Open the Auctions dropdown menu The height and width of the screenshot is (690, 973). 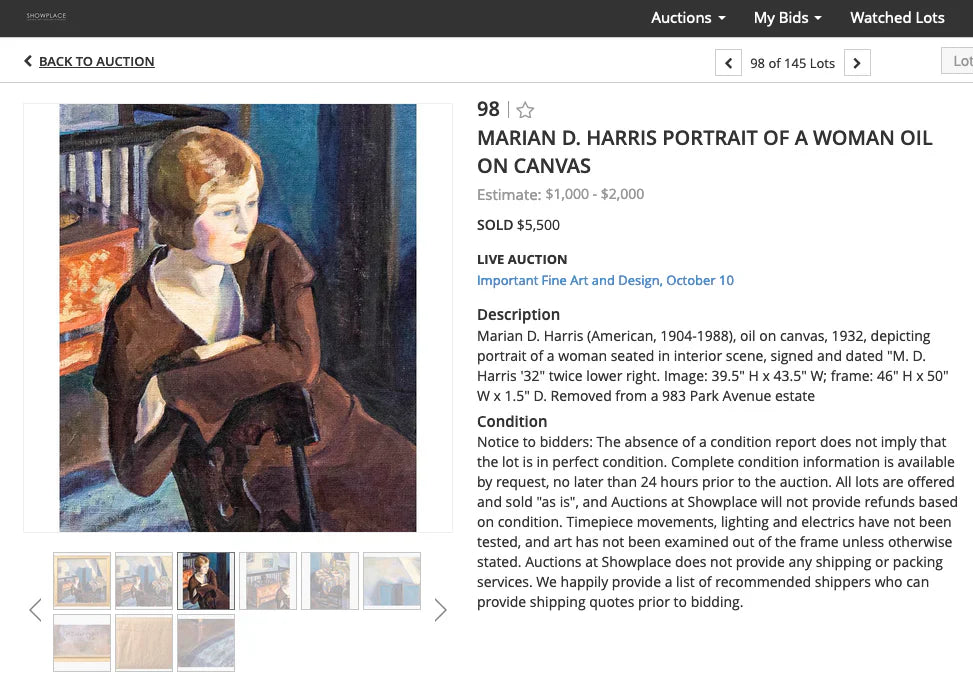tap(687, 18)
